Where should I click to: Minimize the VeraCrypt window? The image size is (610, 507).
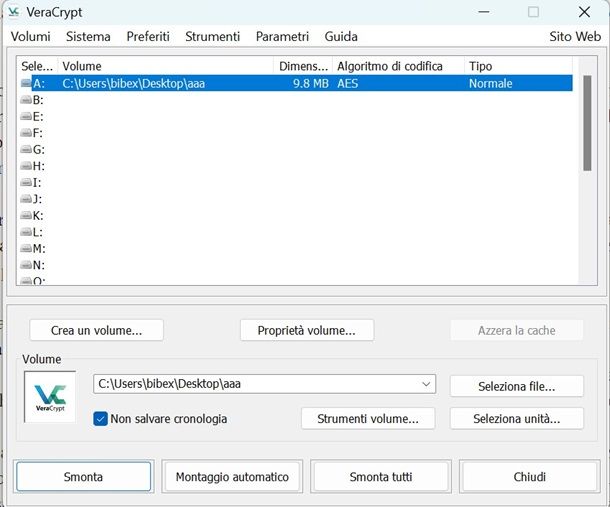coord(484,12)
